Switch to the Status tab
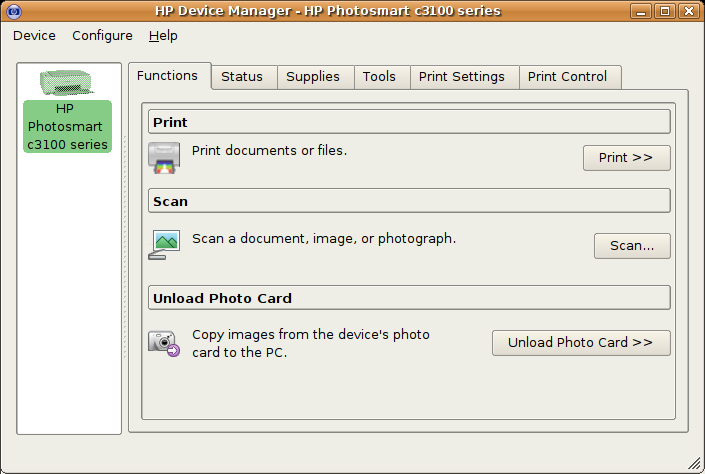The width and height of the screenshot is (705, 474). (244, 77)
